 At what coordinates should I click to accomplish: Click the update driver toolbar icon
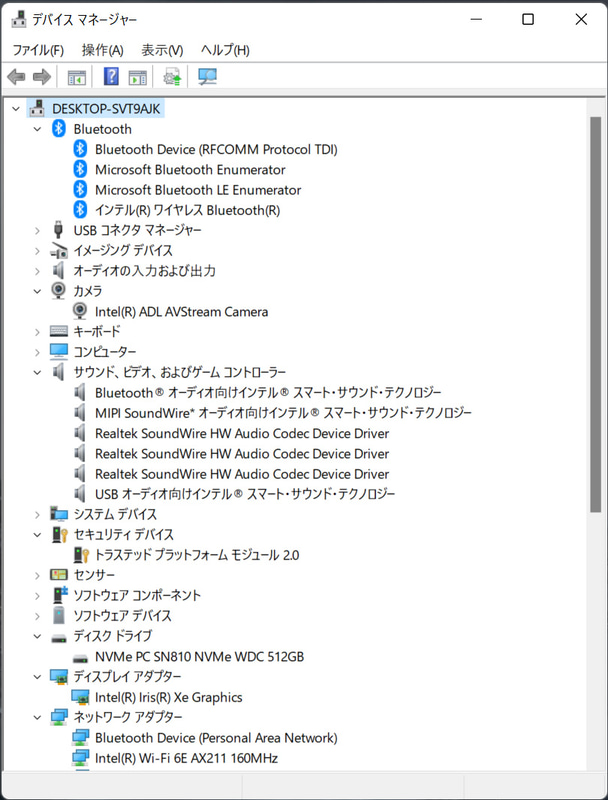coord(172,77)
